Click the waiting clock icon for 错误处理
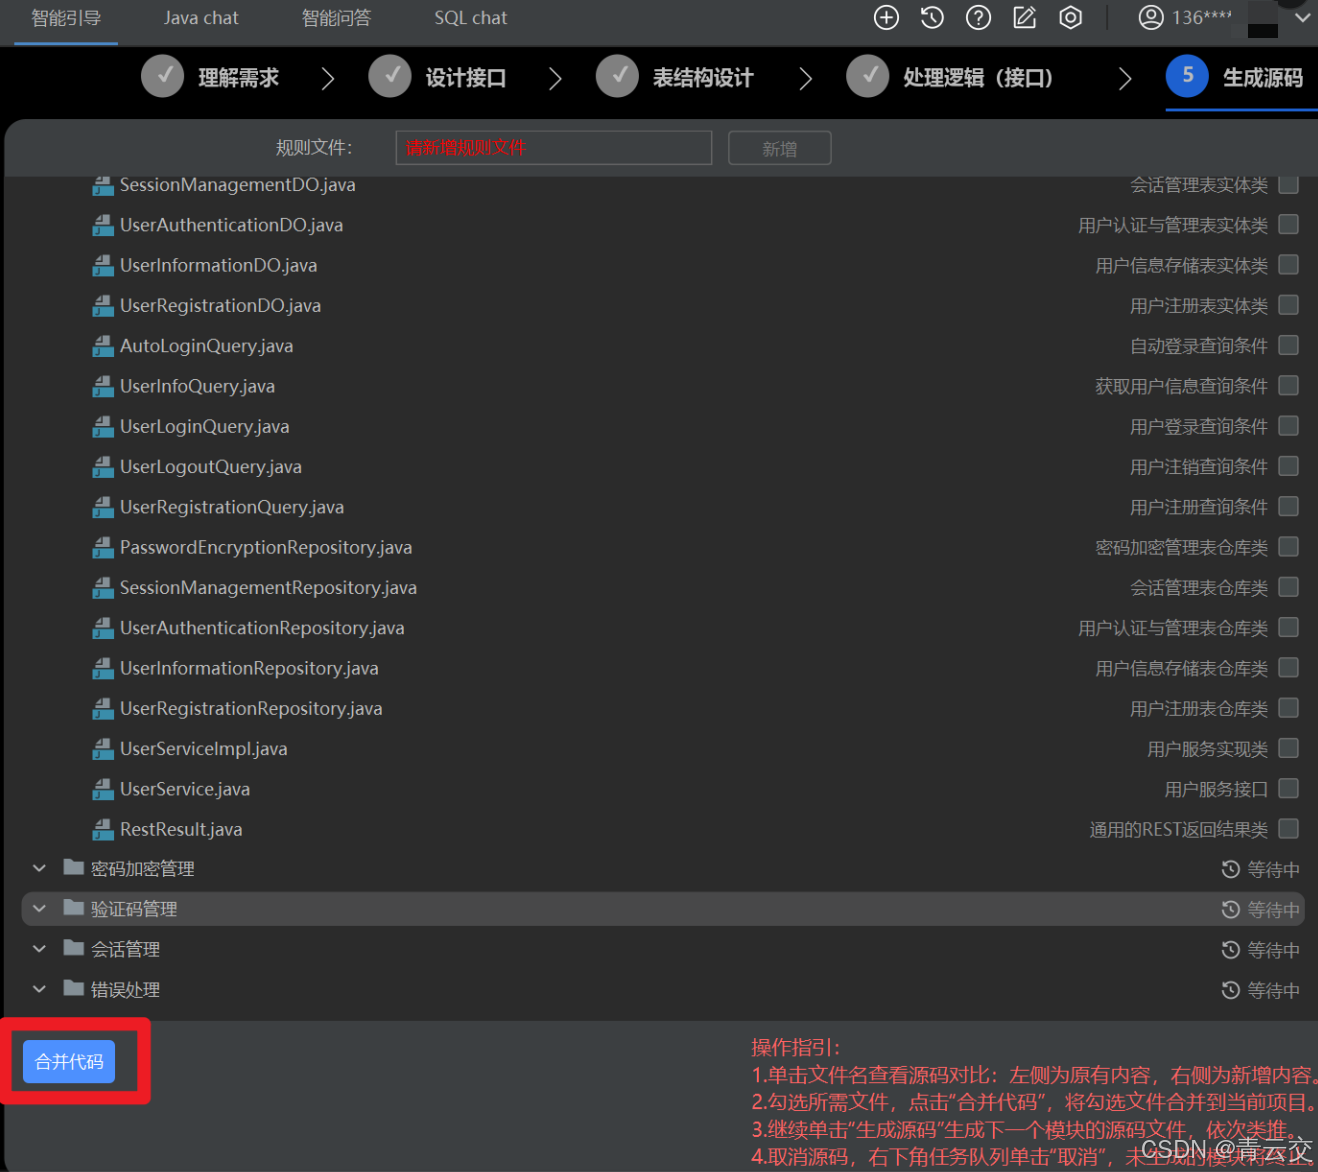The image size is (1318, 1172). 1231,990
